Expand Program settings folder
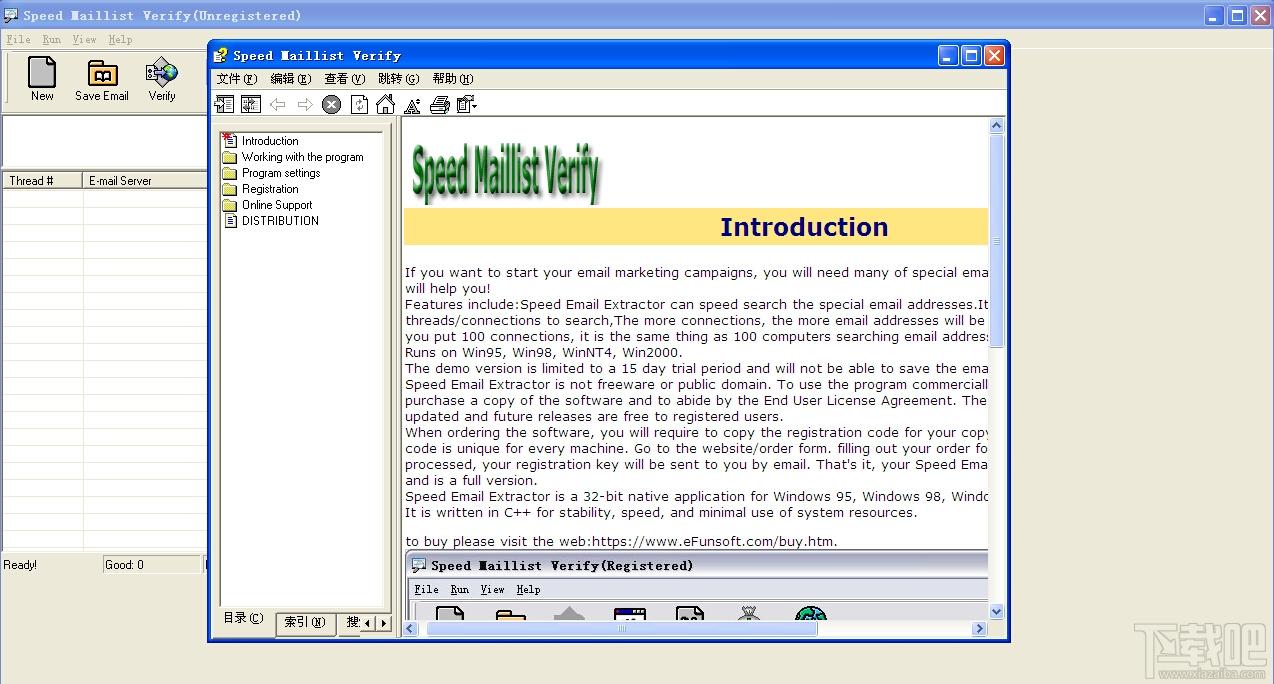This screenshot has height=684, width=1274. [271, 173]
